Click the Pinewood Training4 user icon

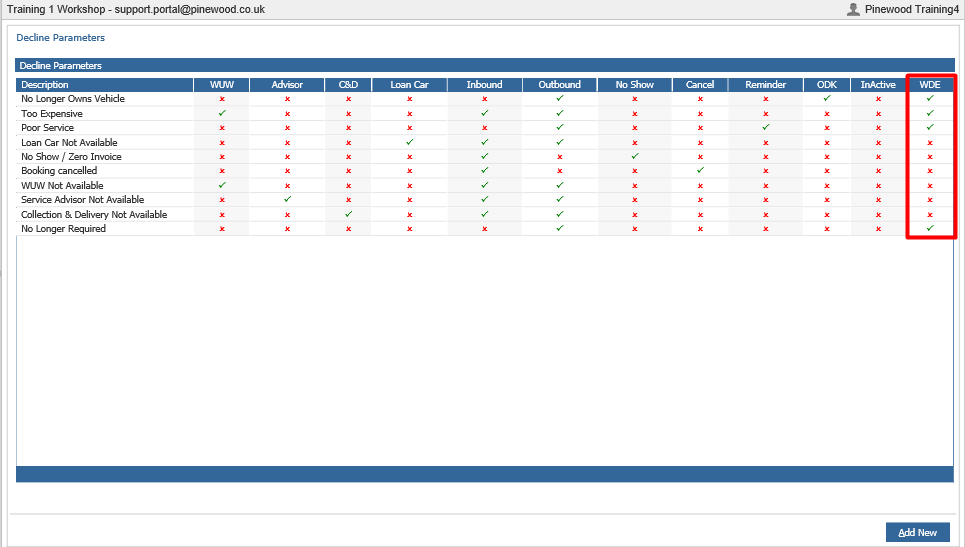(853, 9)
